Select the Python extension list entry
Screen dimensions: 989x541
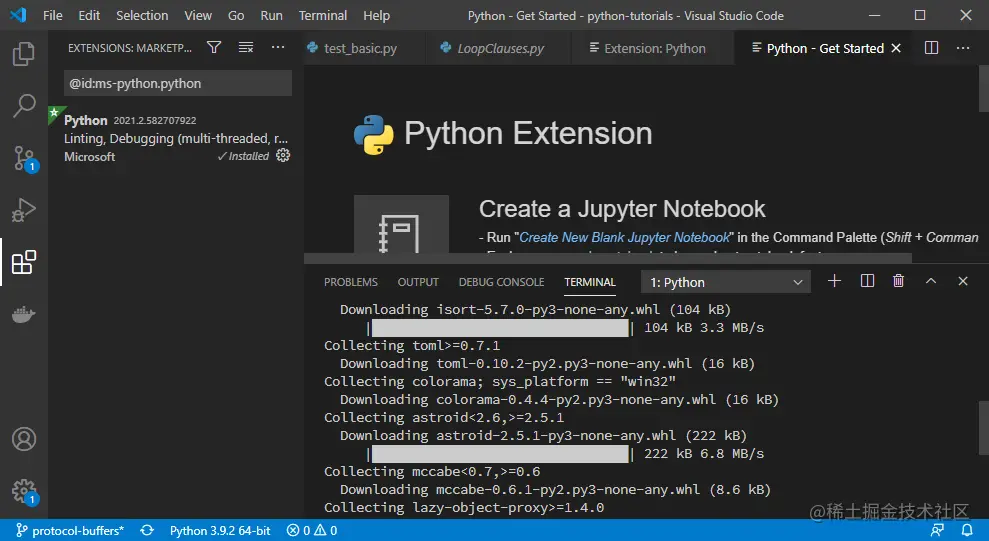click(176, 138)
